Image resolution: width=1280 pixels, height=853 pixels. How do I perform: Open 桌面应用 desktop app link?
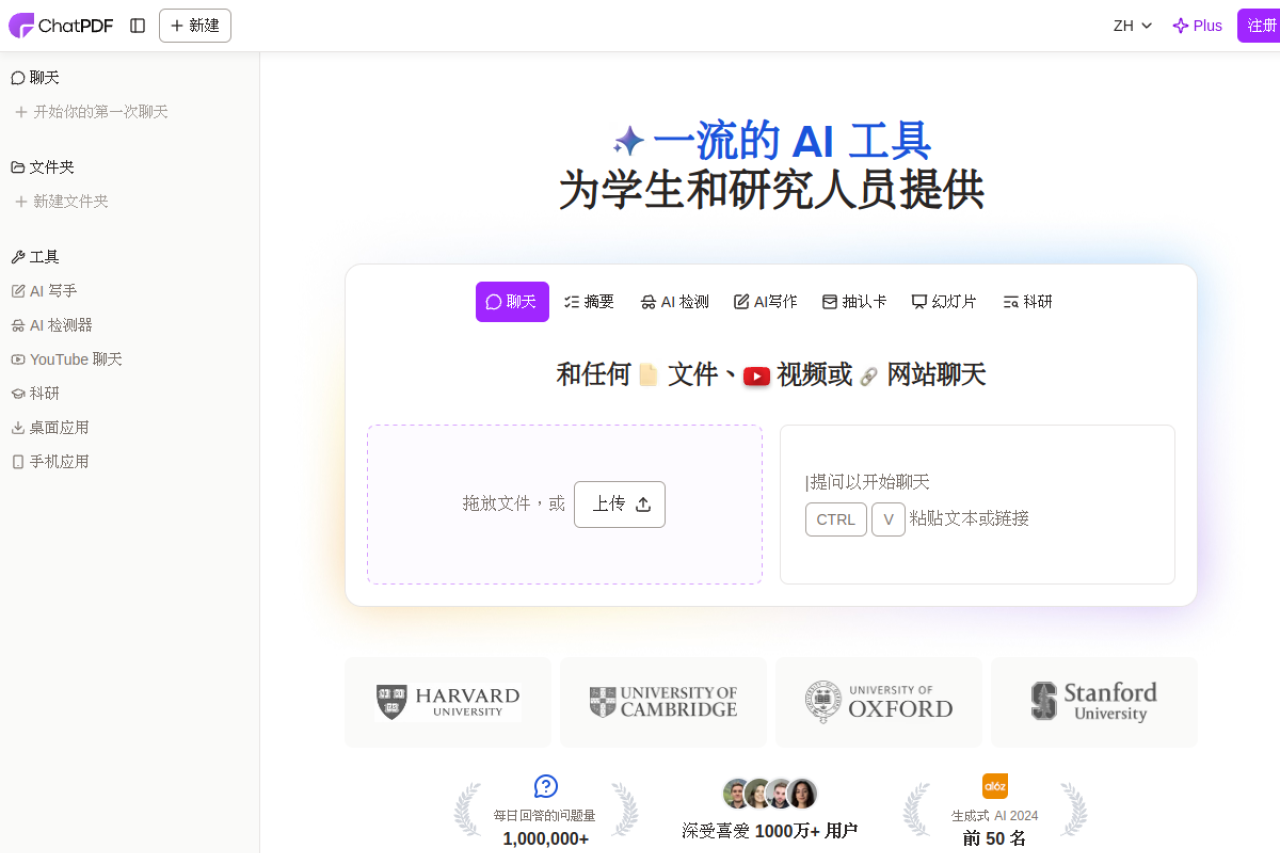pos(50,427)
